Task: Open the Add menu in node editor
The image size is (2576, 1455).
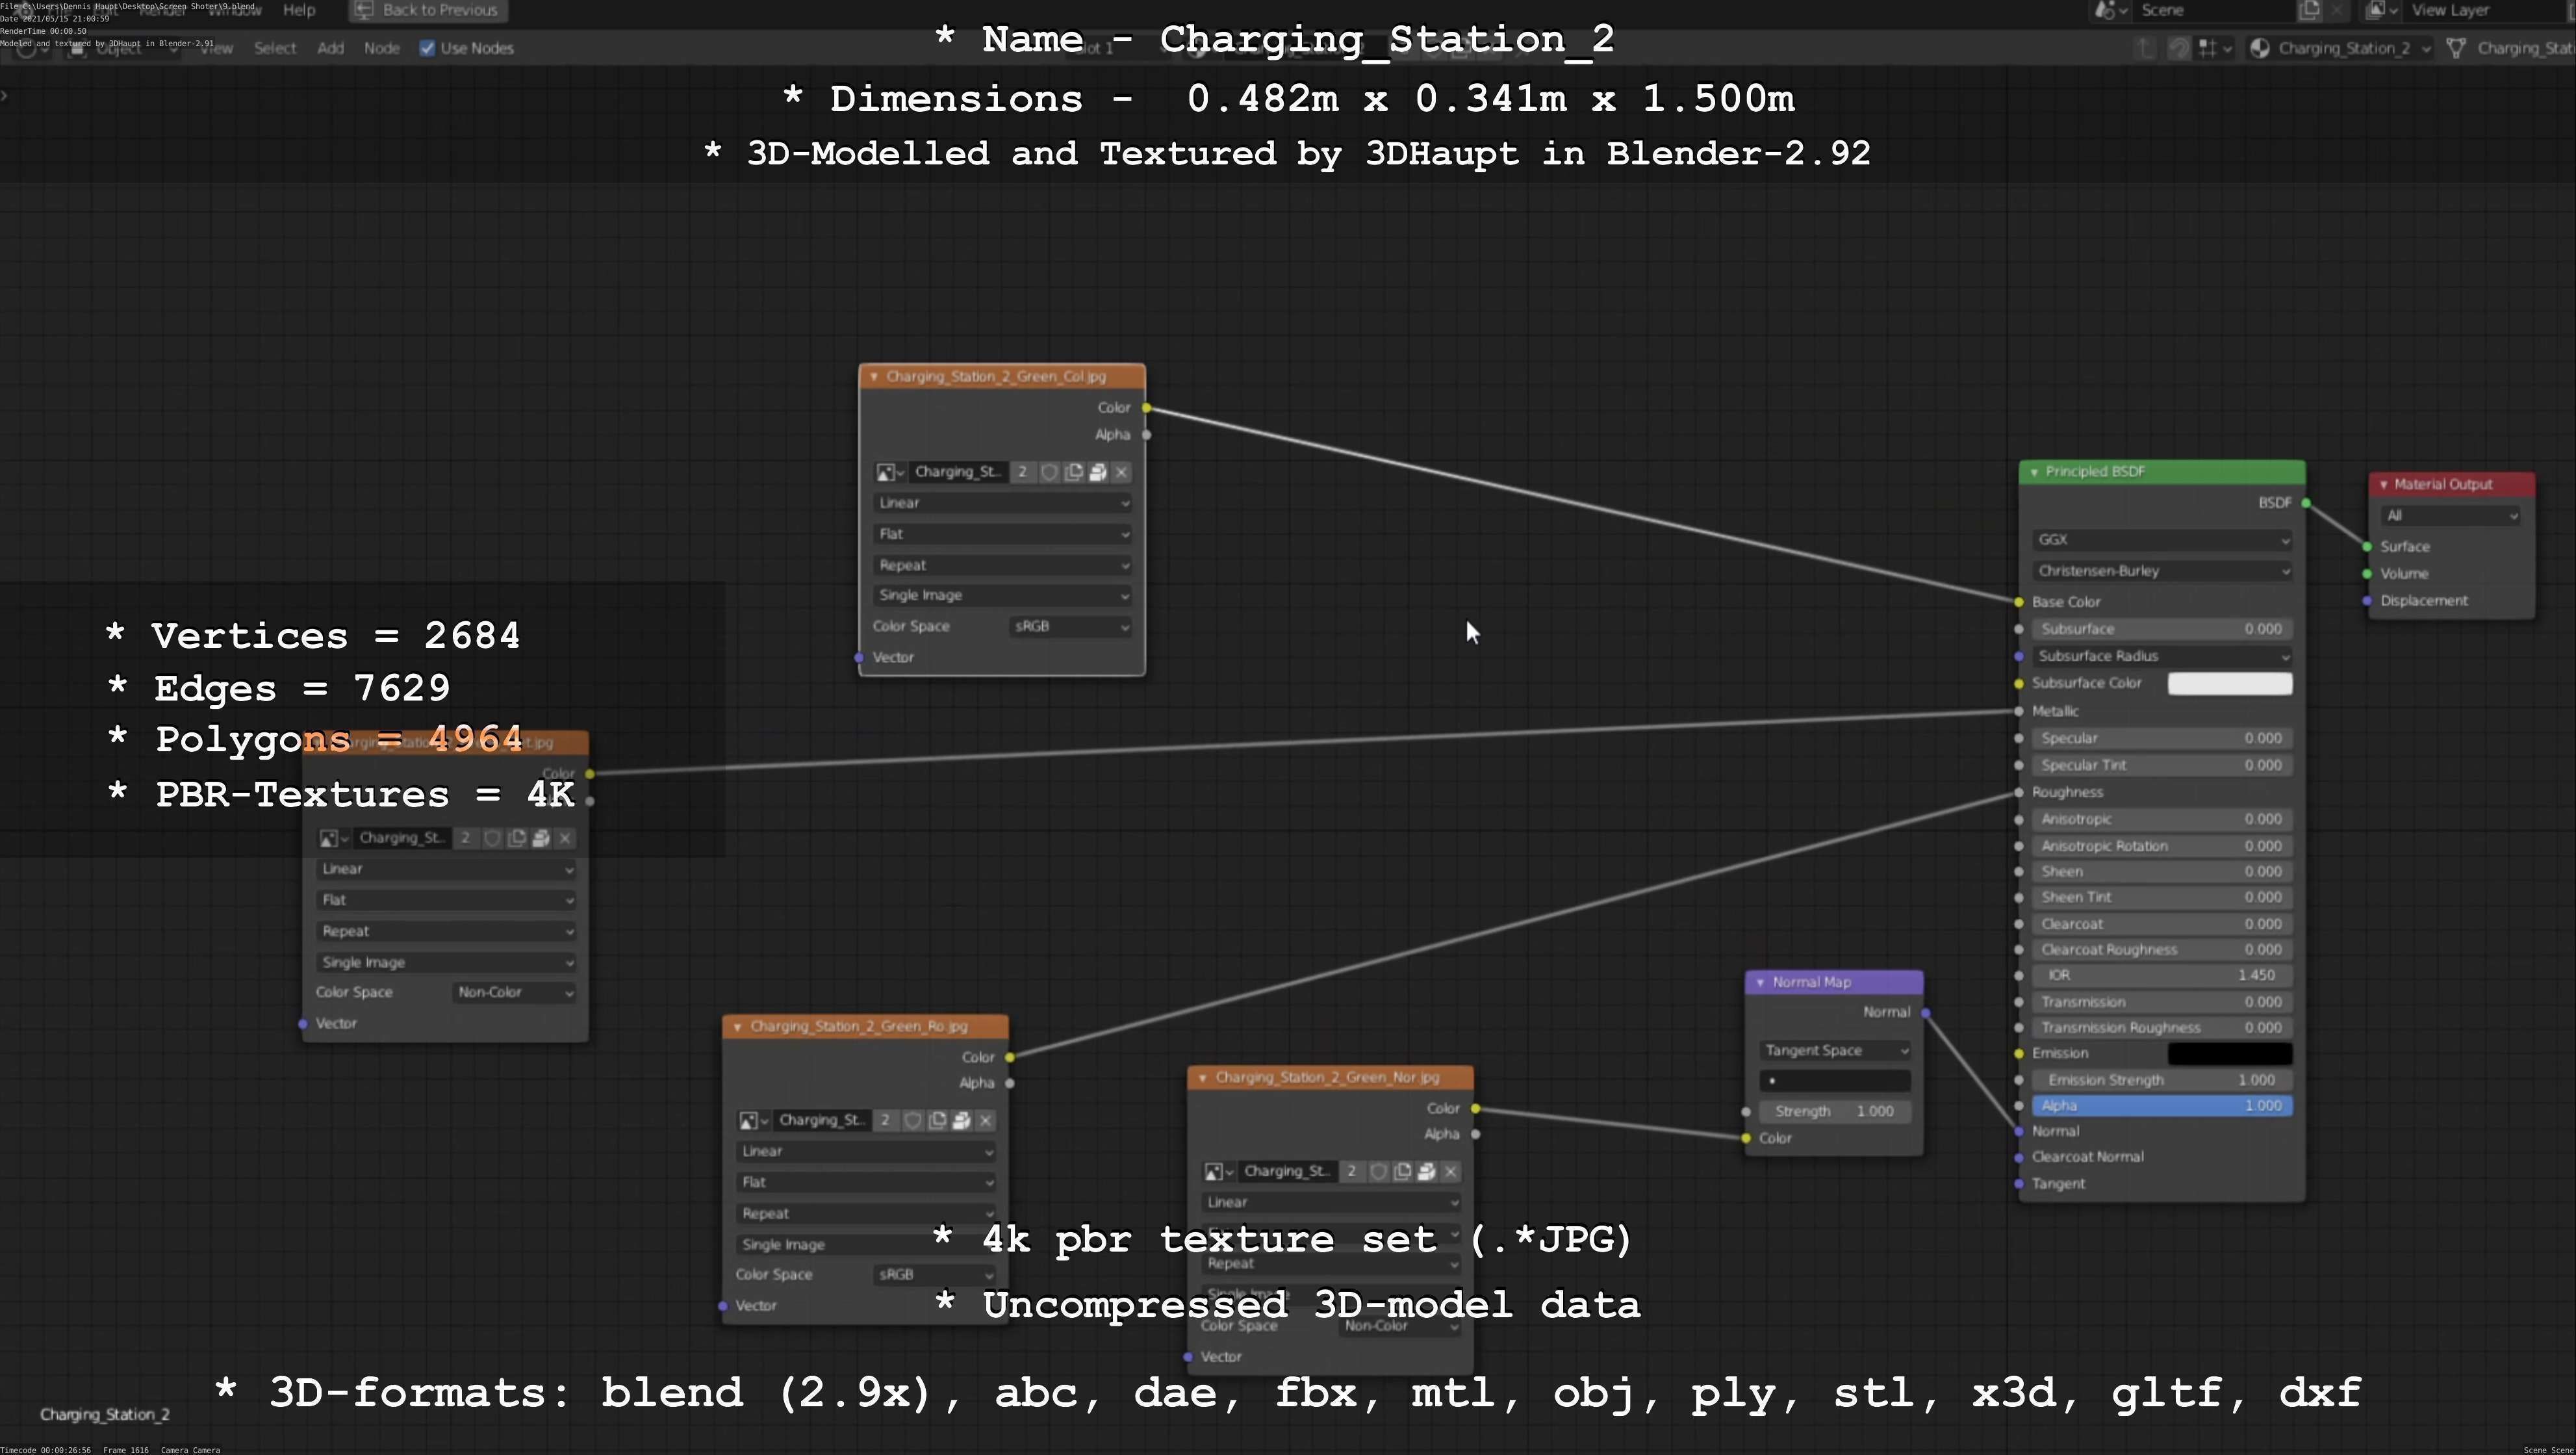Action: coord(330,48)
